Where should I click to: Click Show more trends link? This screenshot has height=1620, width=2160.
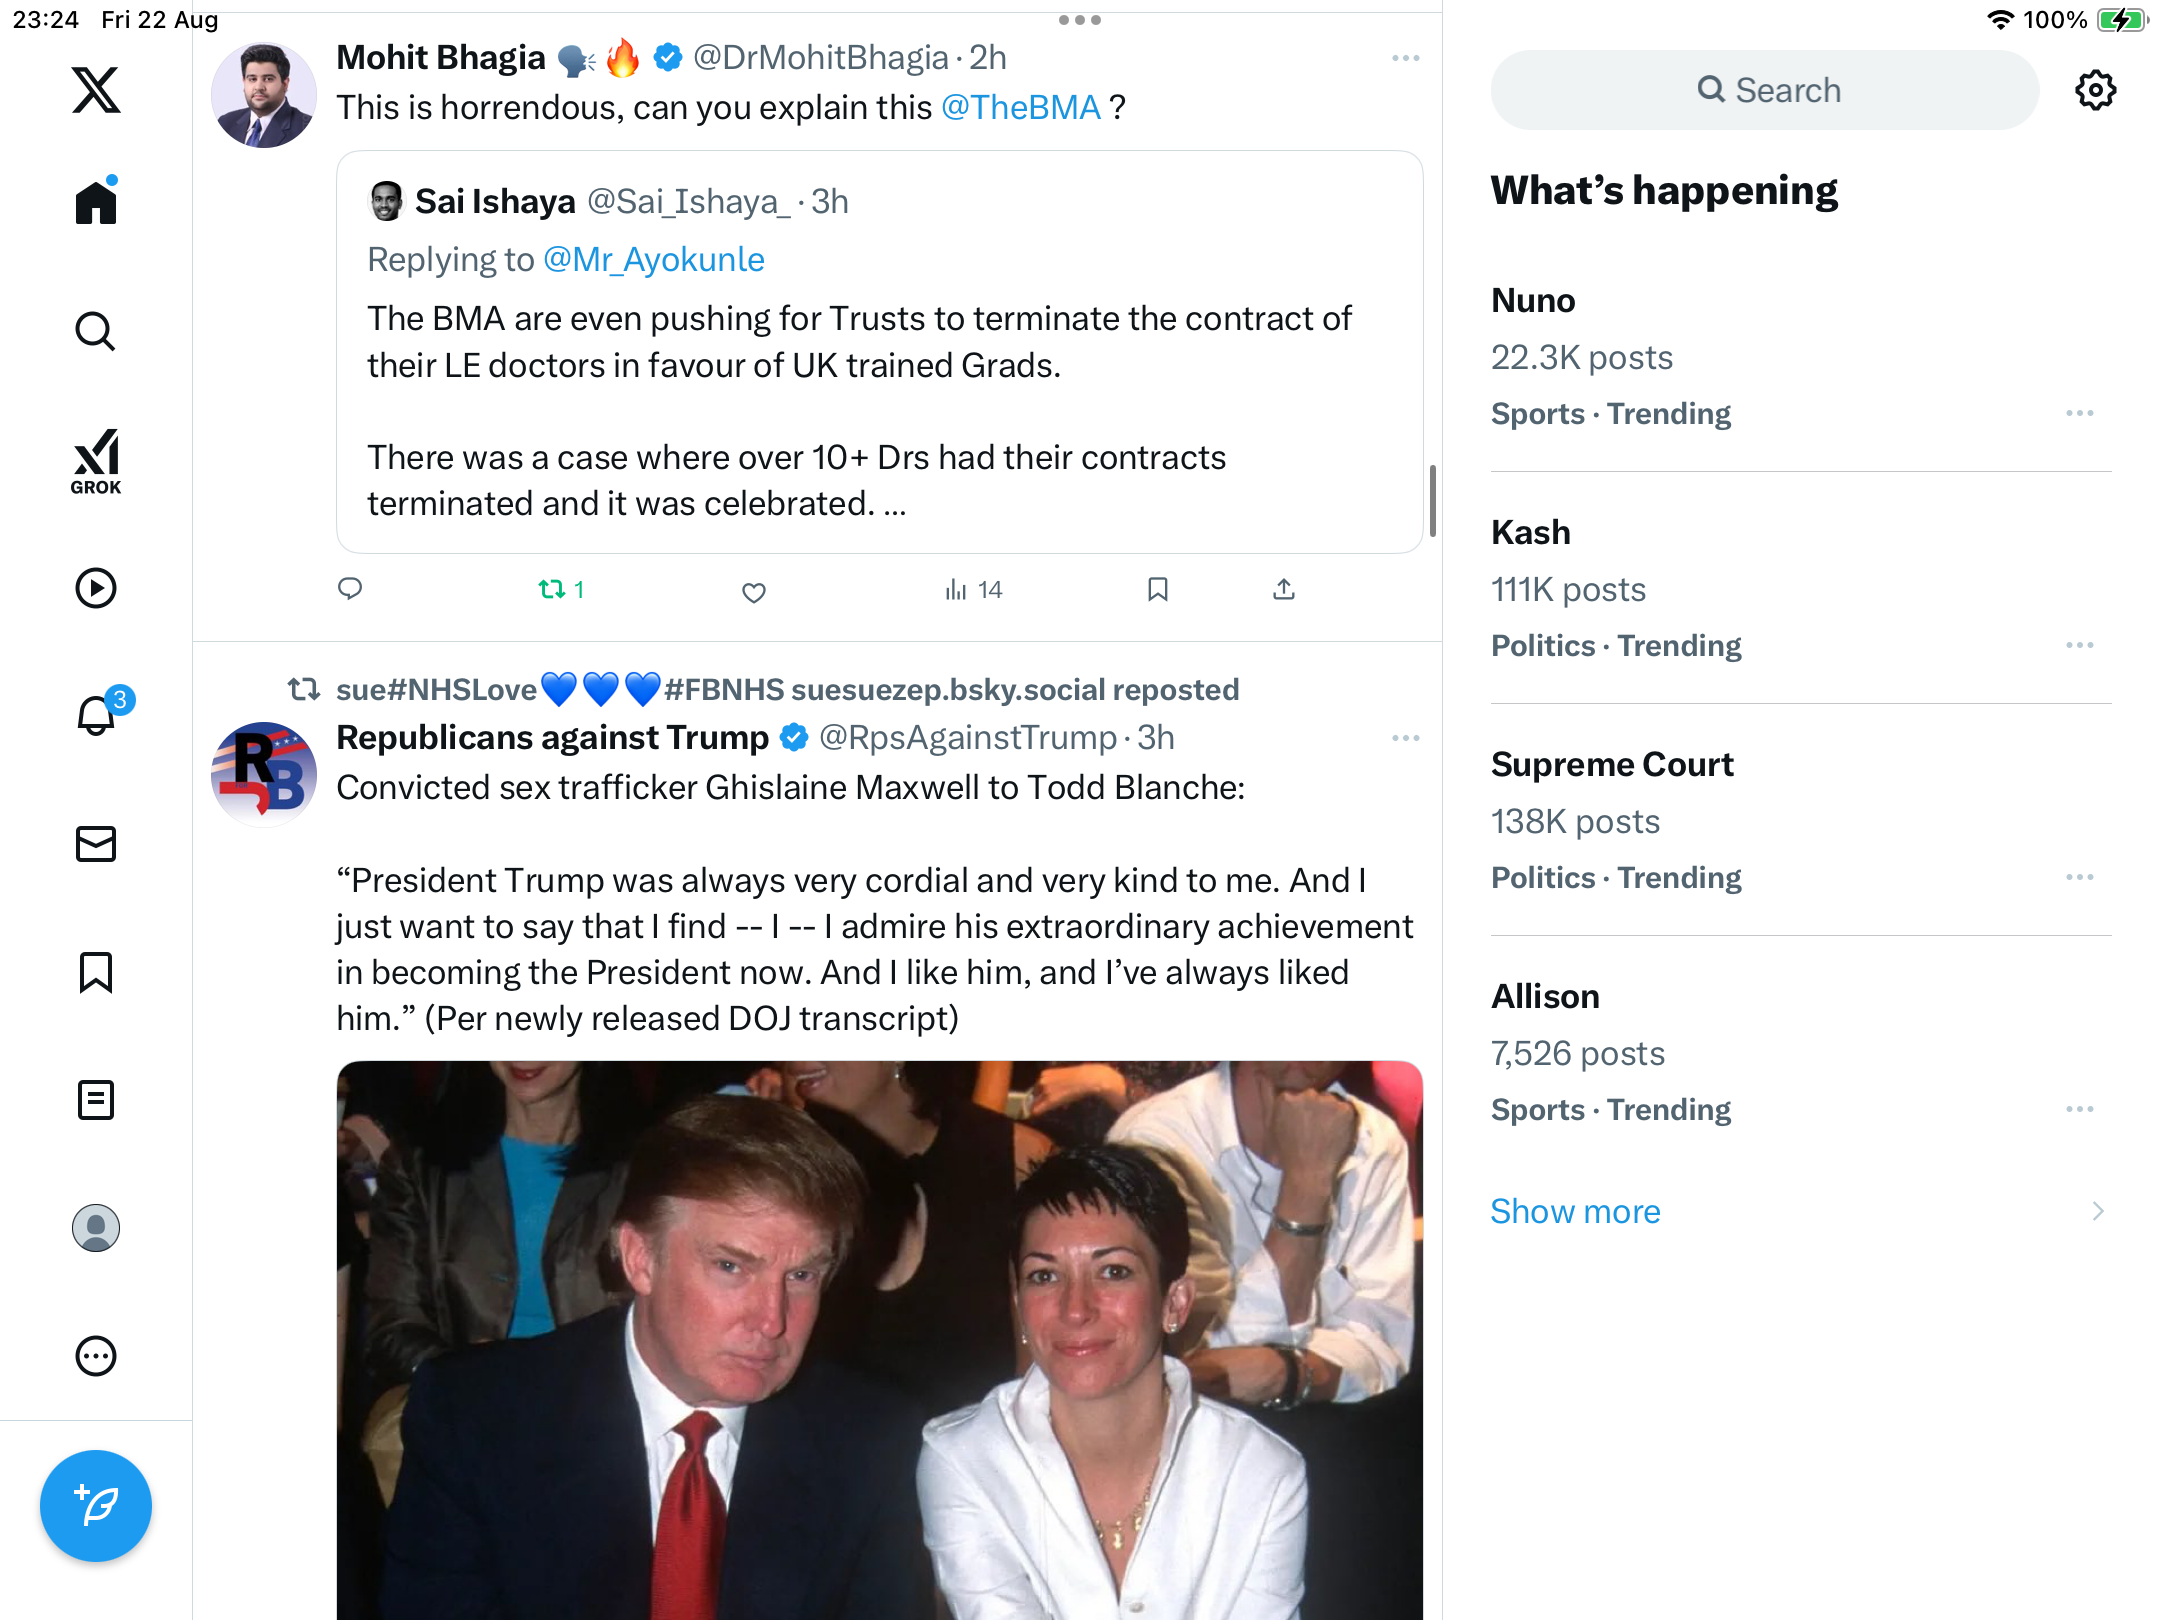coord(1575,1211)
